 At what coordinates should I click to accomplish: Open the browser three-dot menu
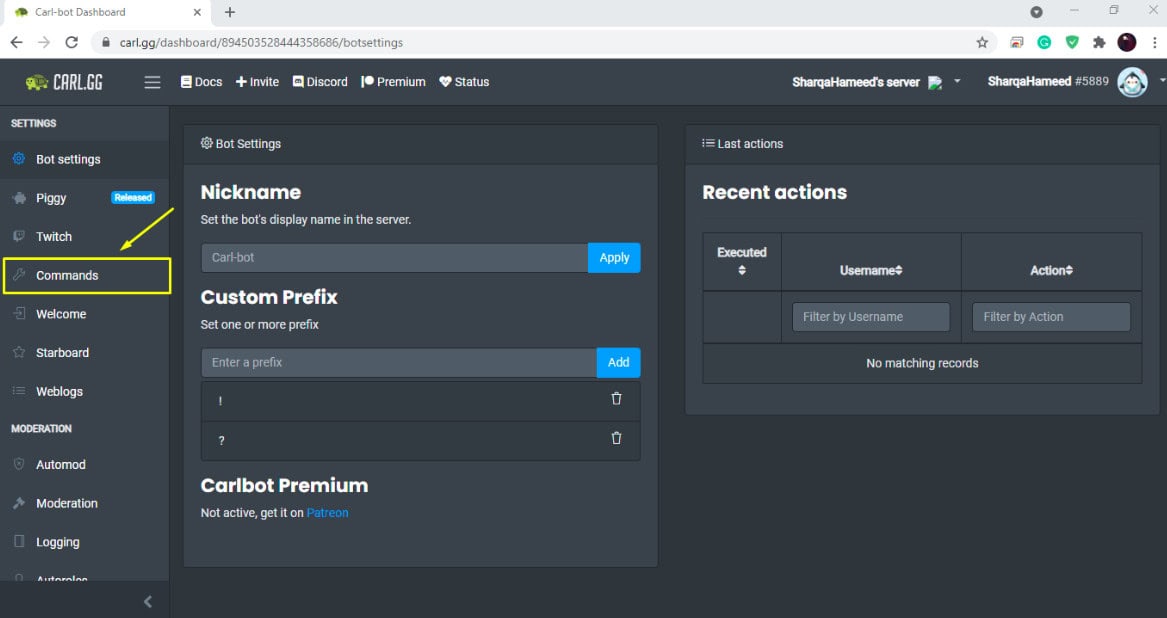pyautogui.click(x=1154, y=42)
